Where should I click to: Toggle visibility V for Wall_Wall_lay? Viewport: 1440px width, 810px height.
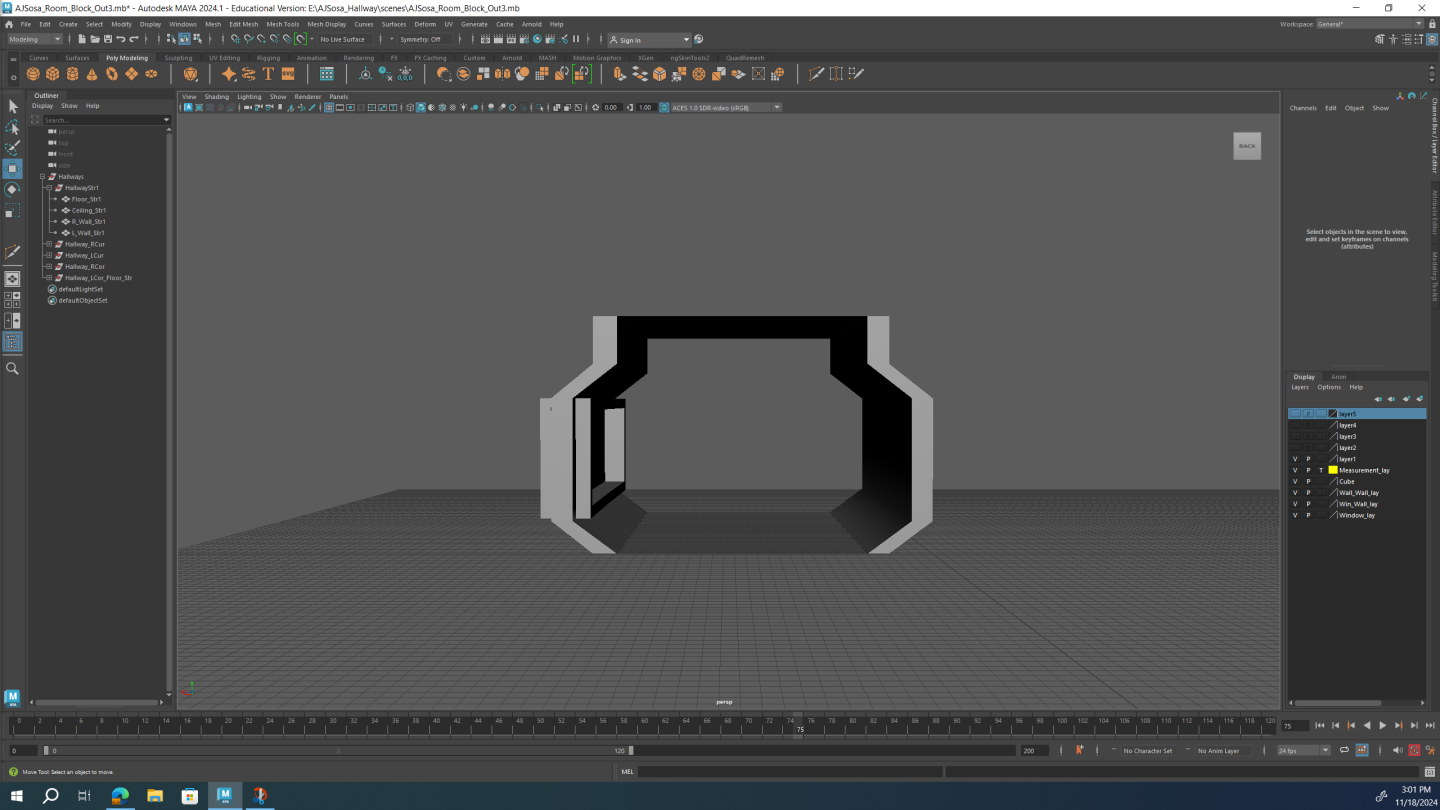coord(1295,493)
